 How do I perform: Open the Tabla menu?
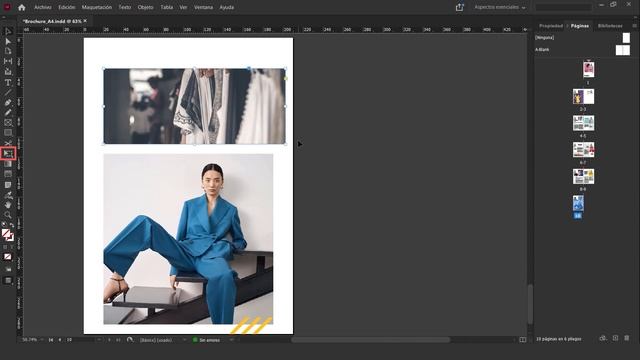point(167,7)
